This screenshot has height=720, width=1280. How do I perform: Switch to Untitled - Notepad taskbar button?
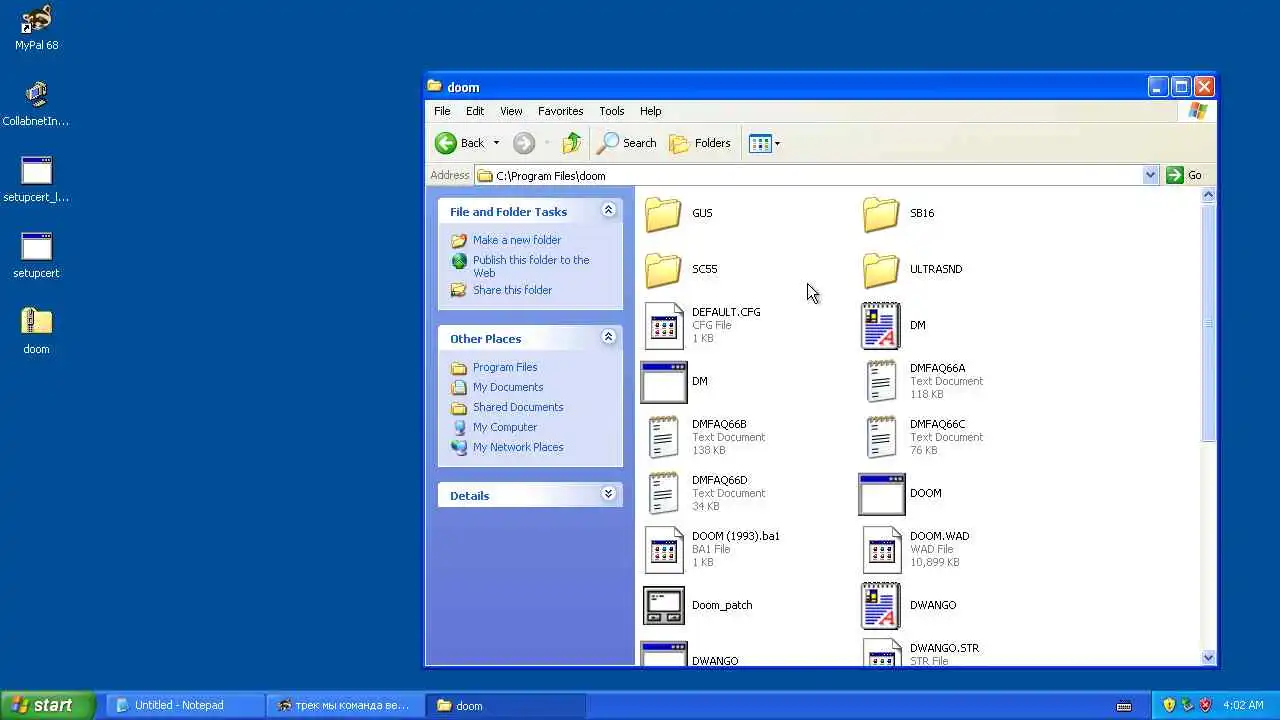[x=185, y=705]
